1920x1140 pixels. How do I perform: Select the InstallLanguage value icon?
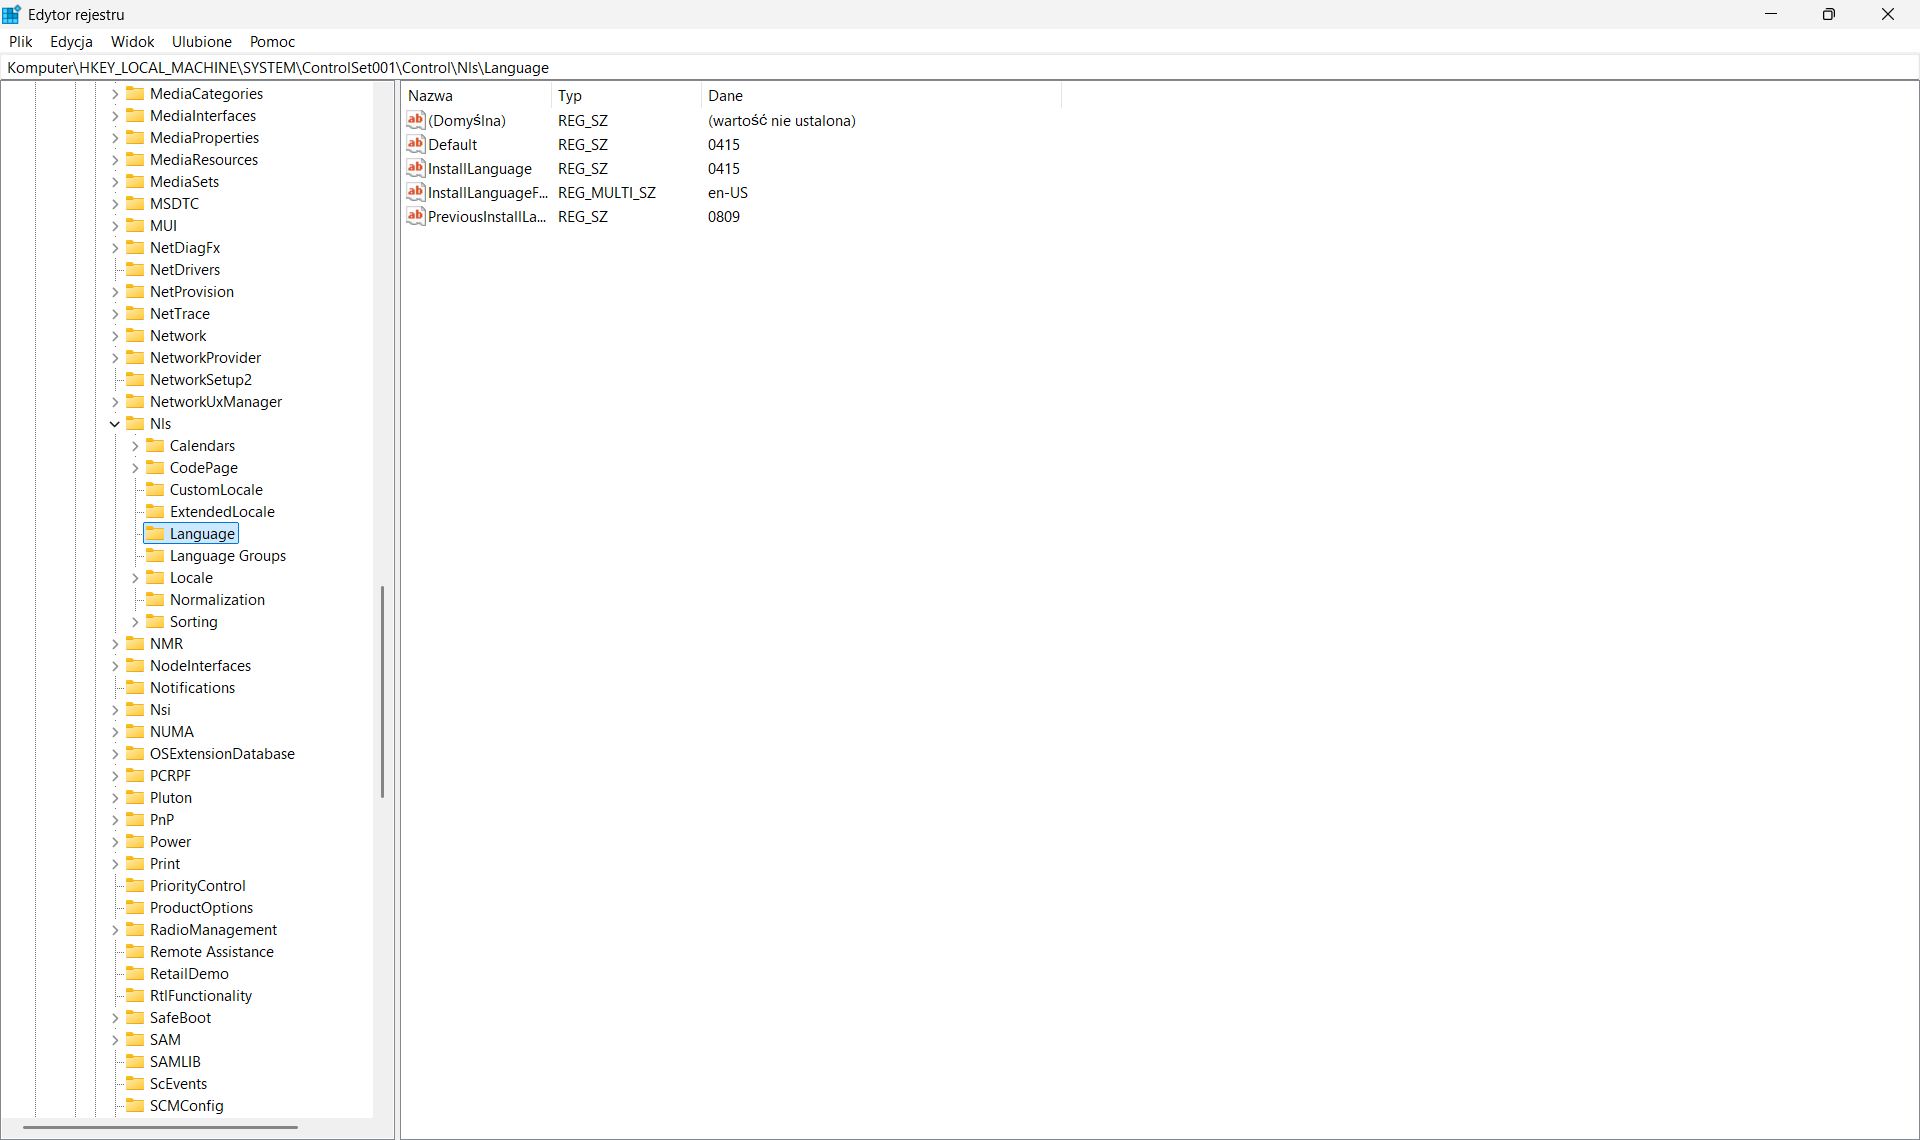click(416, 168)
